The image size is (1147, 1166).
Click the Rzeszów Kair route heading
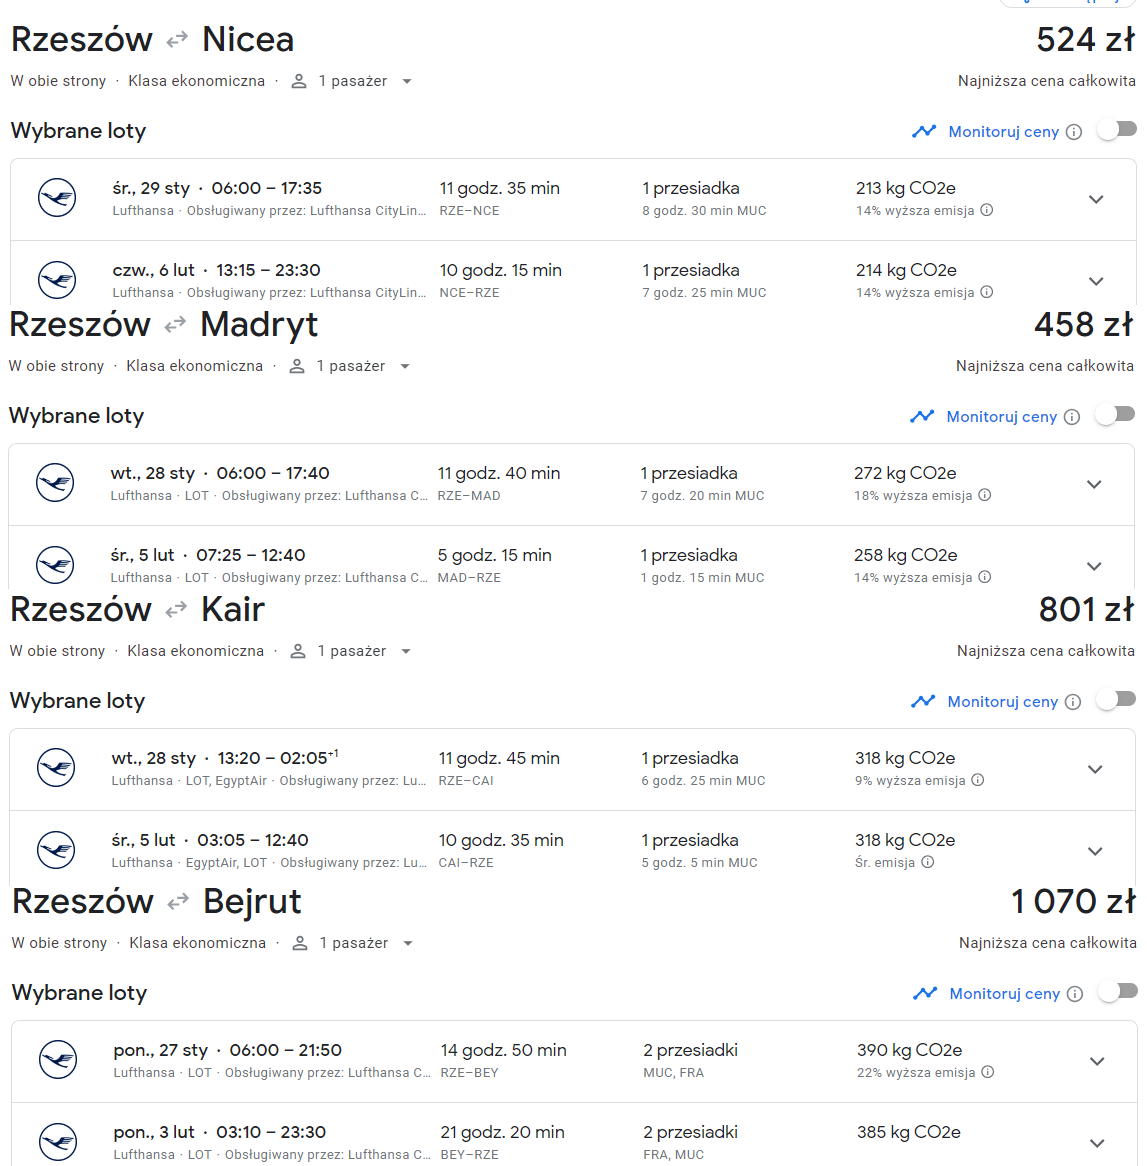pyautogui.click(x=138, y=610)
